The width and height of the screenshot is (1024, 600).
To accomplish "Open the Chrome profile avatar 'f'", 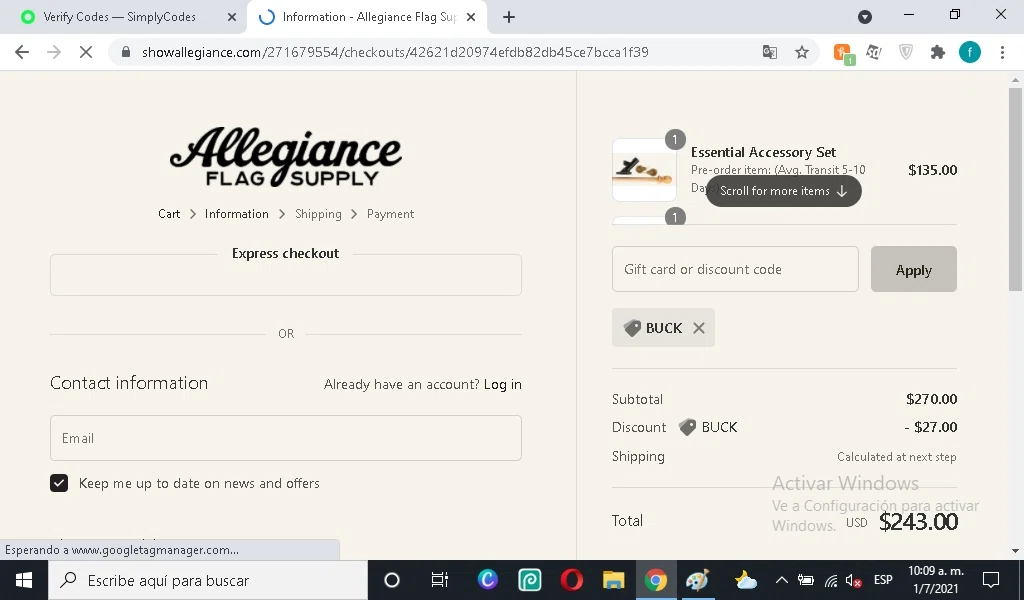I will tap(970, 52).
